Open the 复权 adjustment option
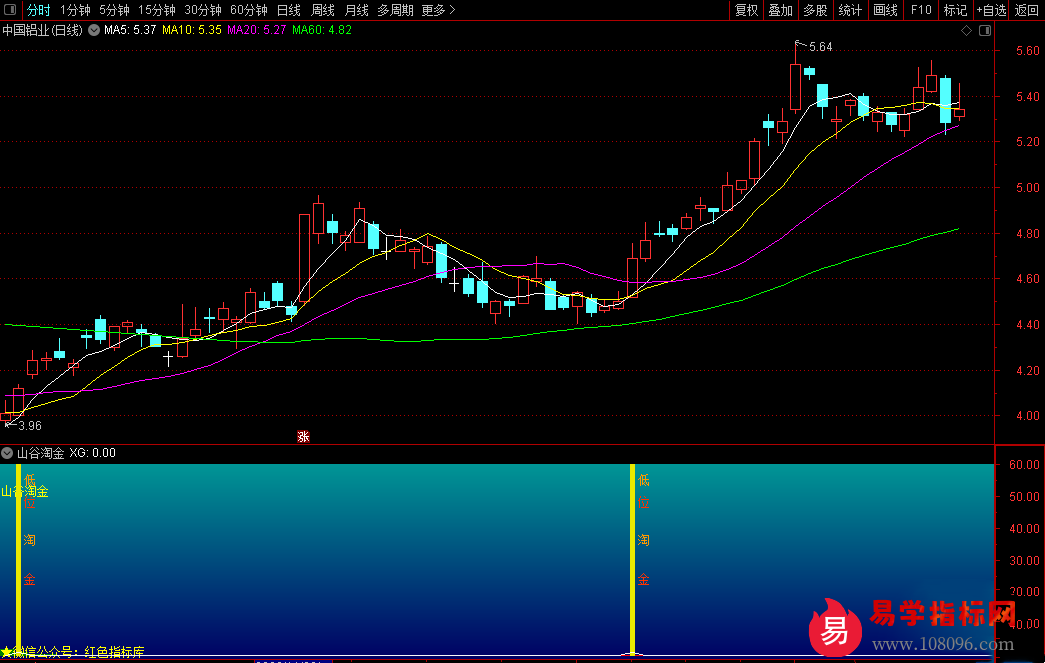 (746, 10)
